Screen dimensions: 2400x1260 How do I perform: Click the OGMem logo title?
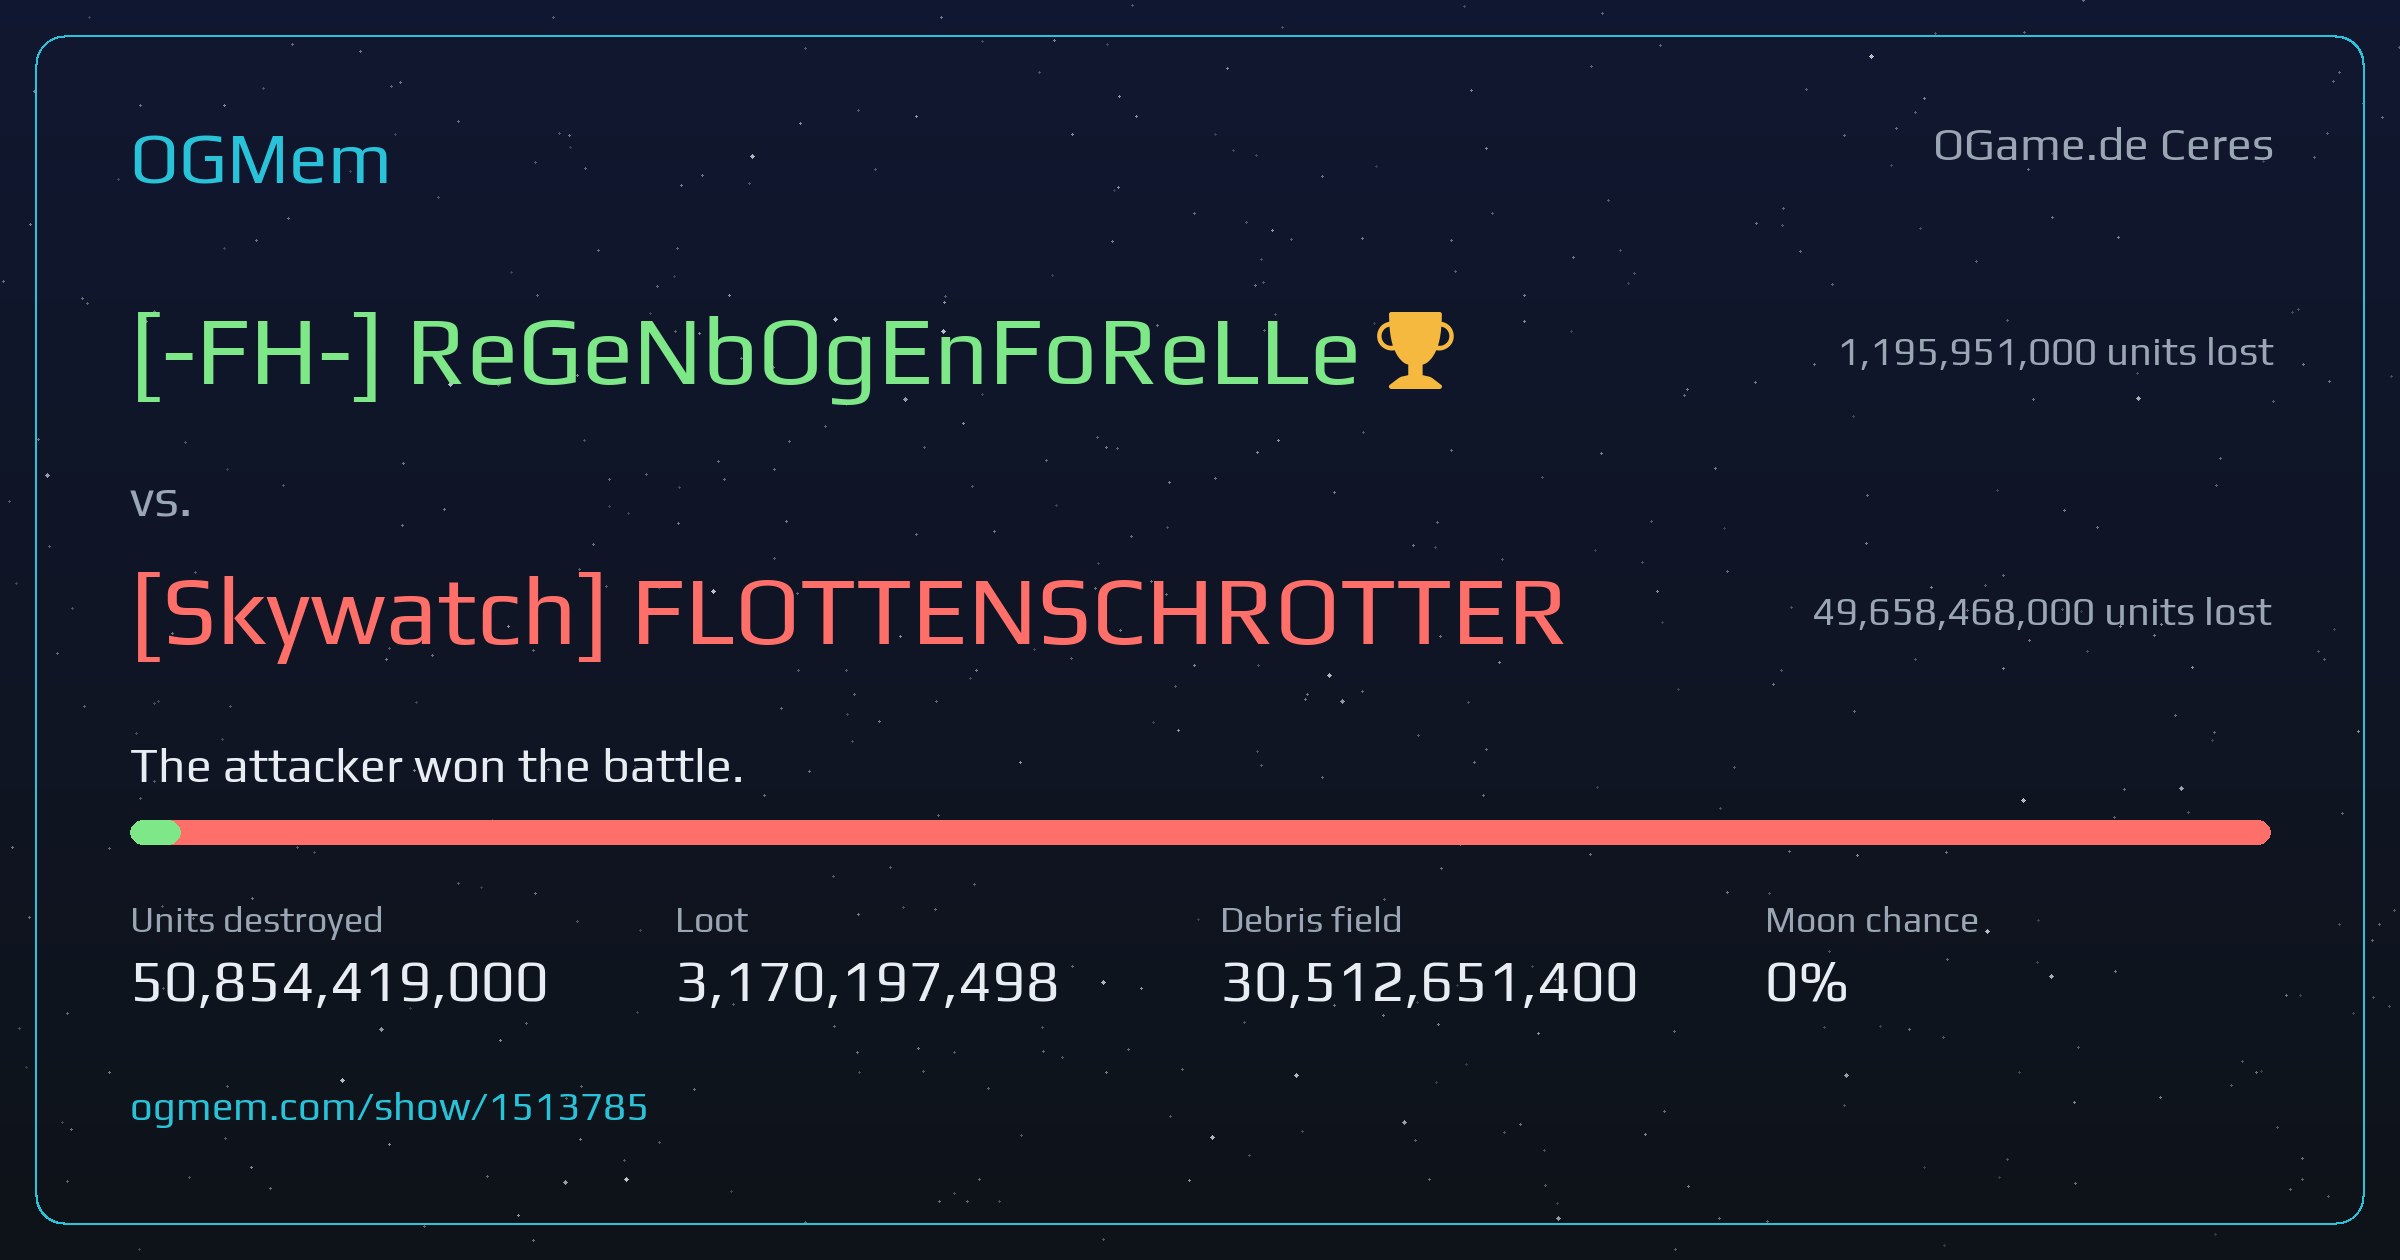[x=260, y=160]
